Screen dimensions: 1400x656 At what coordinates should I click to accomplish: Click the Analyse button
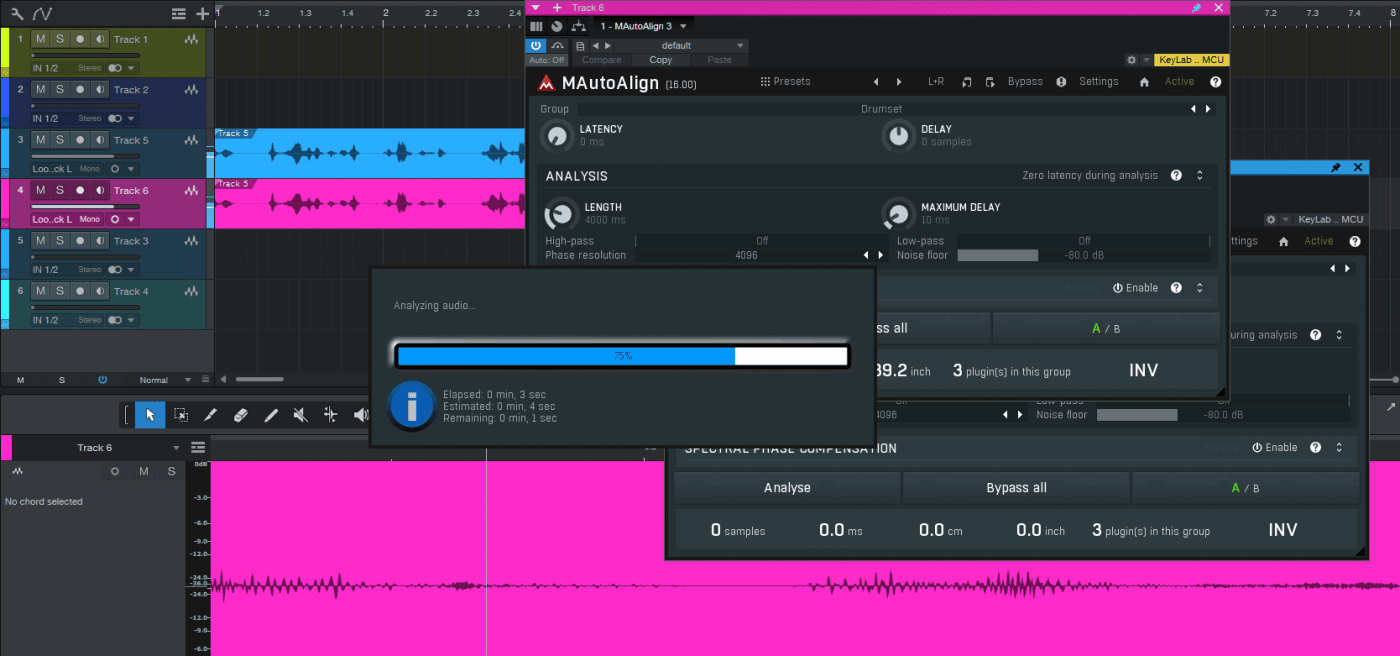(787, 488)
